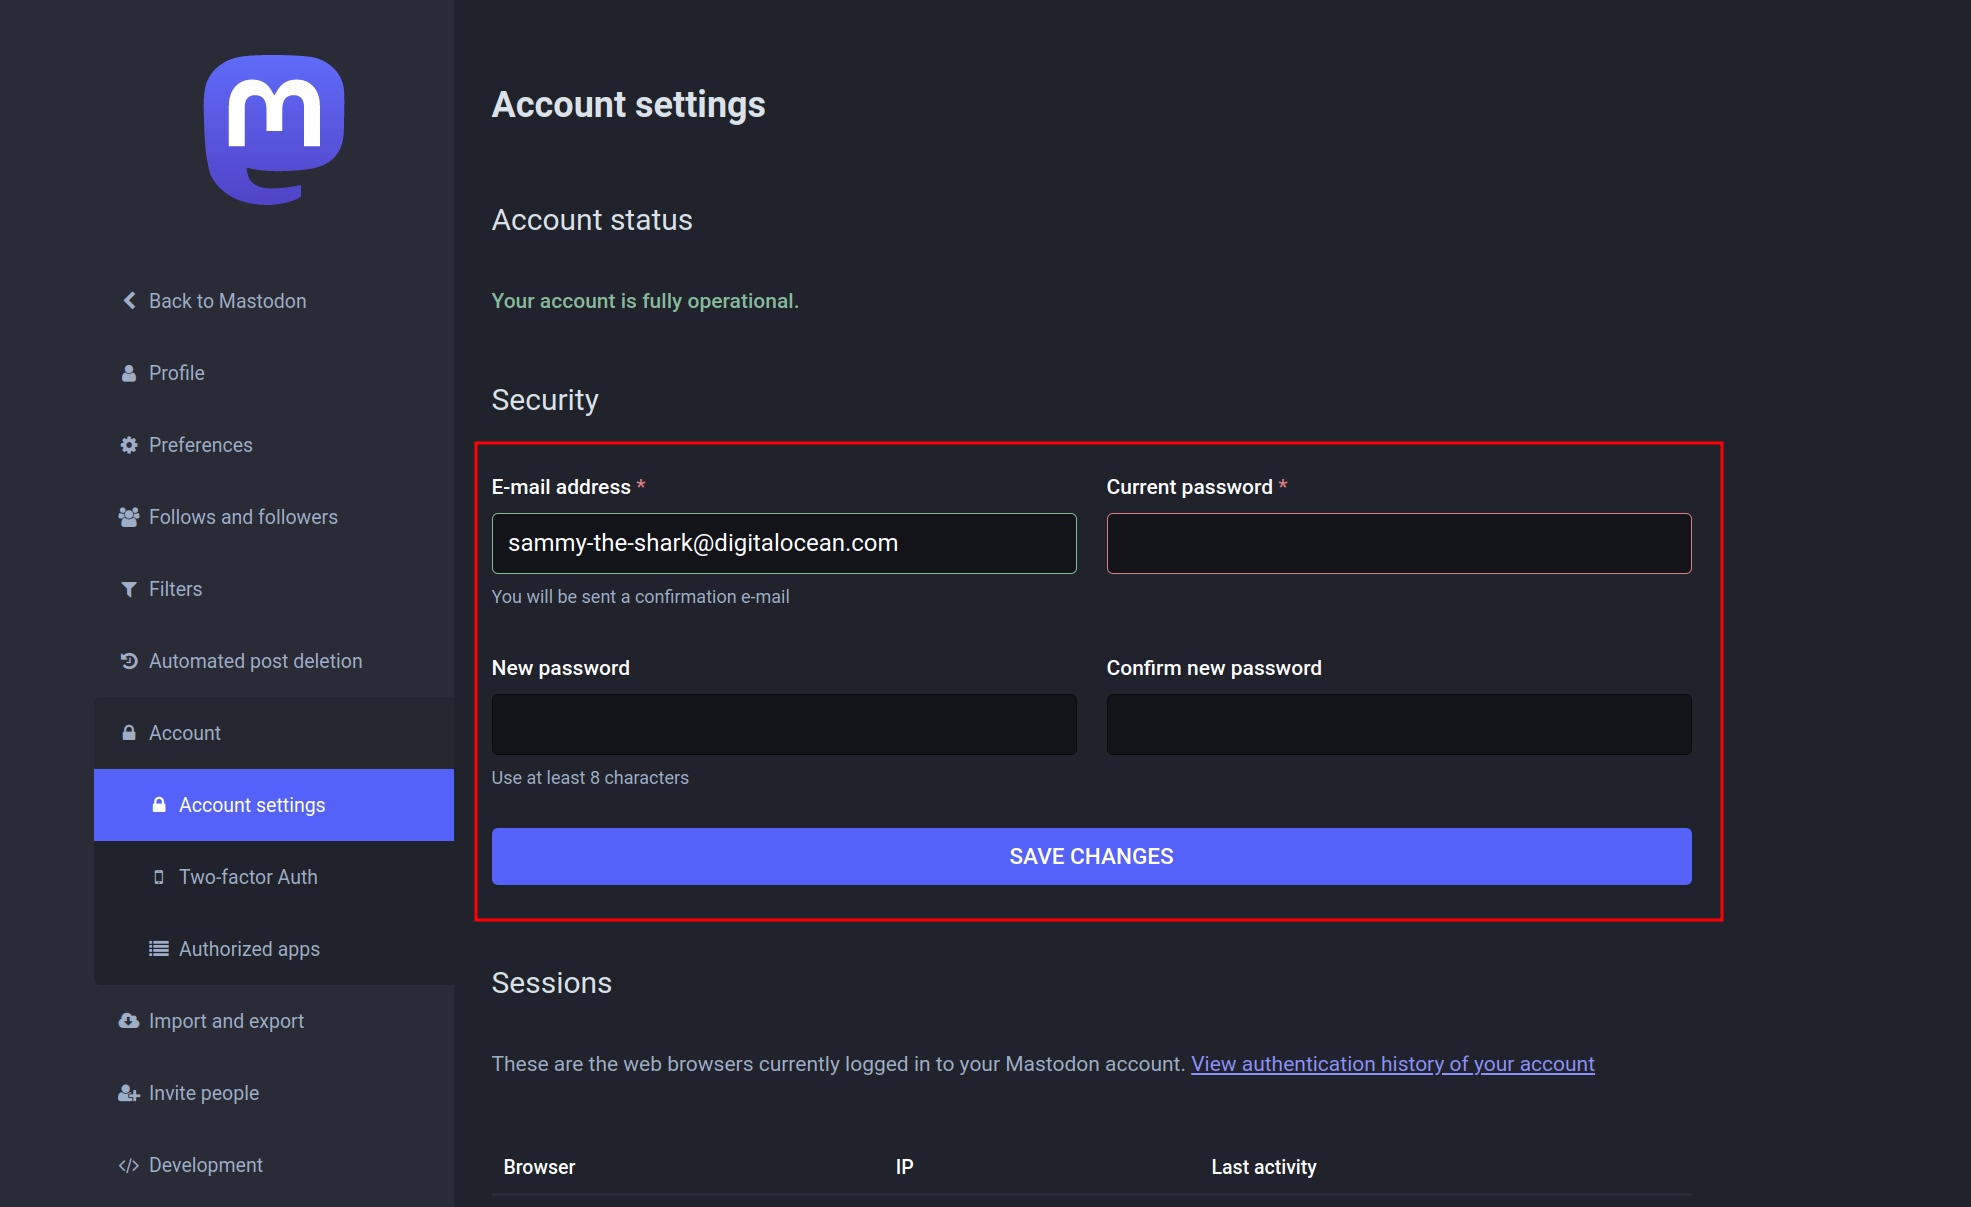Click the lock icon next to Account settings
Screen dimensions: 1971x1207
coord(159,805)
